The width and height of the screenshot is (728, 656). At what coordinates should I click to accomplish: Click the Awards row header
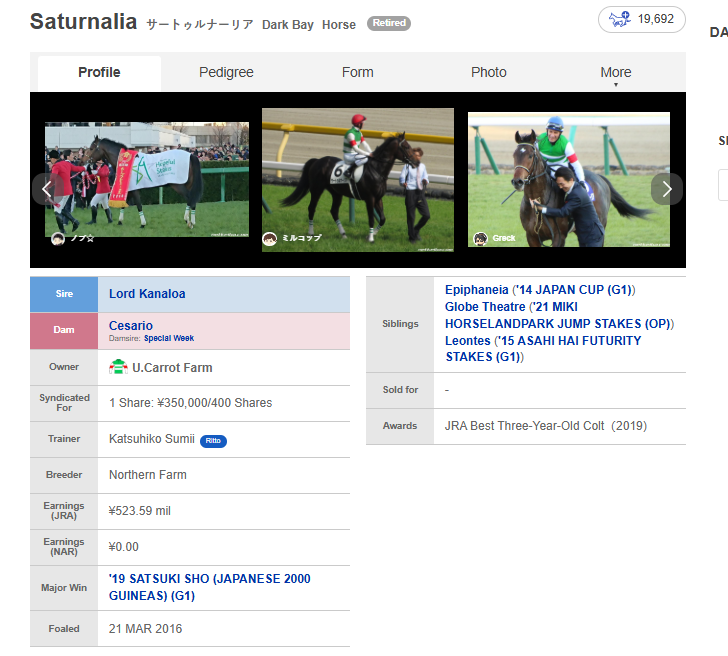(x=400, y=426)
